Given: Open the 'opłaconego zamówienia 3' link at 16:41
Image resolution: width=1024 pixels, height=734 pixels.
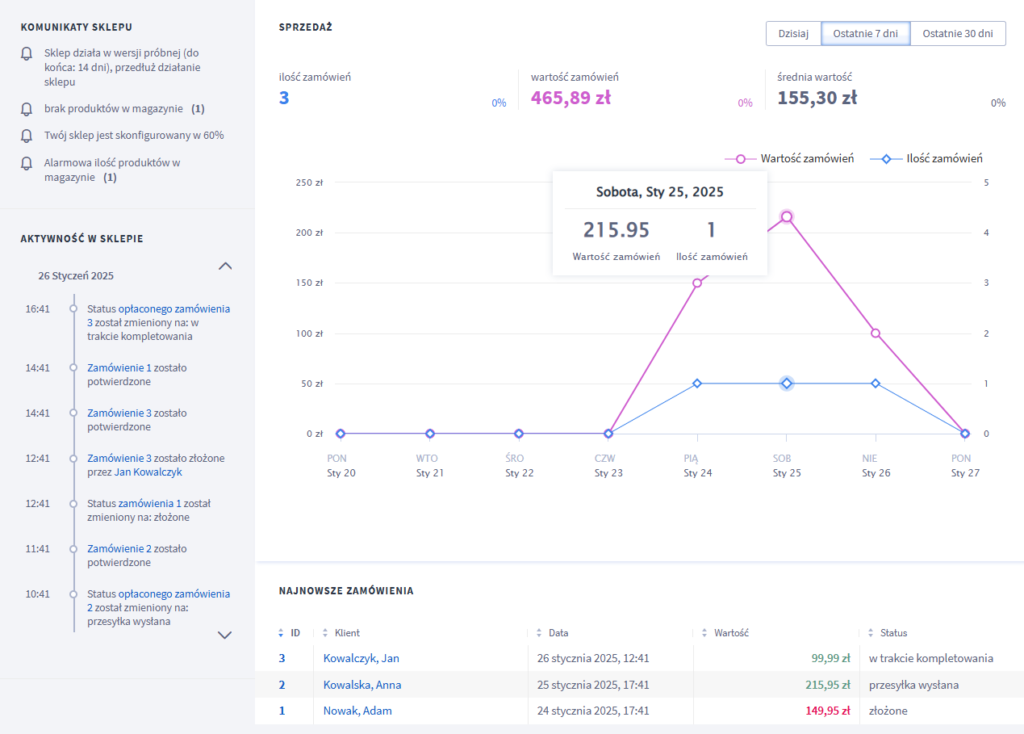Looking at the screenshot, I should coord(159,315).
